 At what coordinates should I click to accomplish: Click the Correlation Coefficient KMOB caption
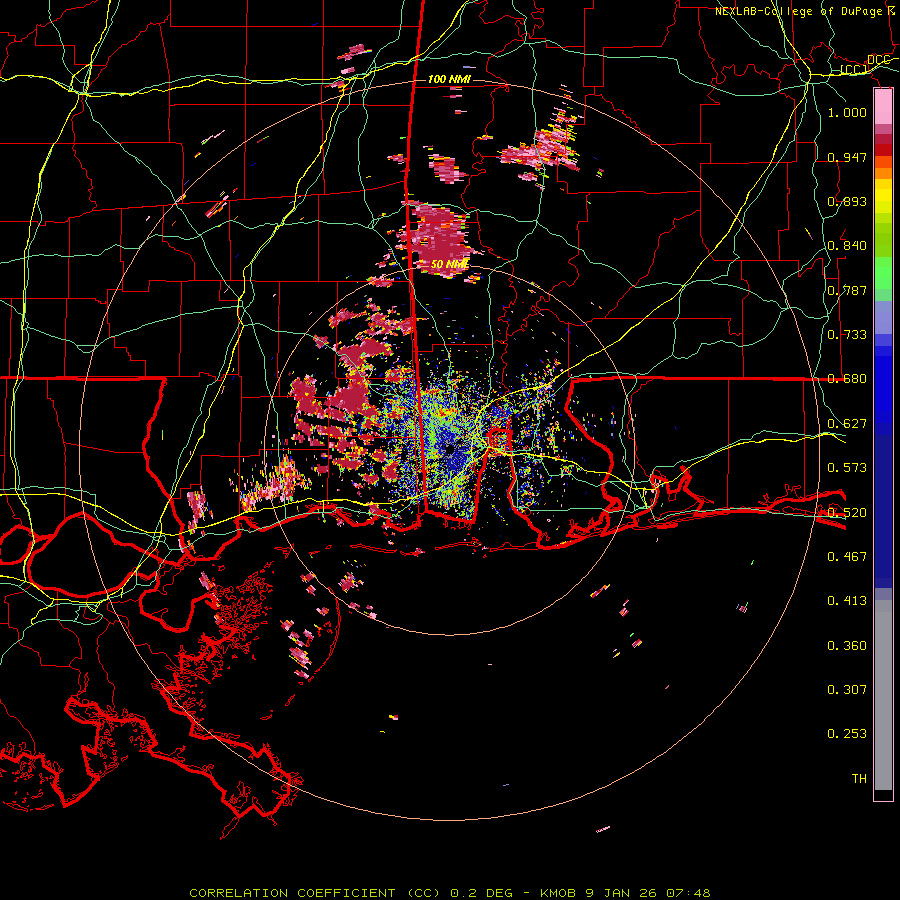click(449, 893)
